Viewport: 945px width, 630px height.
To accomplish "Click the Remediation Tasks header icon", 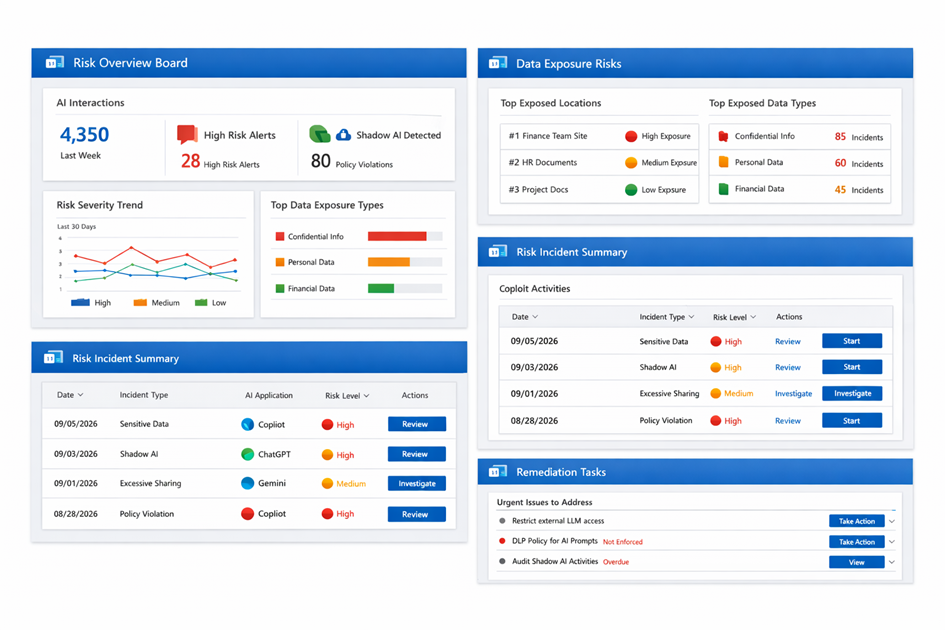I will (x=498, y=472).
